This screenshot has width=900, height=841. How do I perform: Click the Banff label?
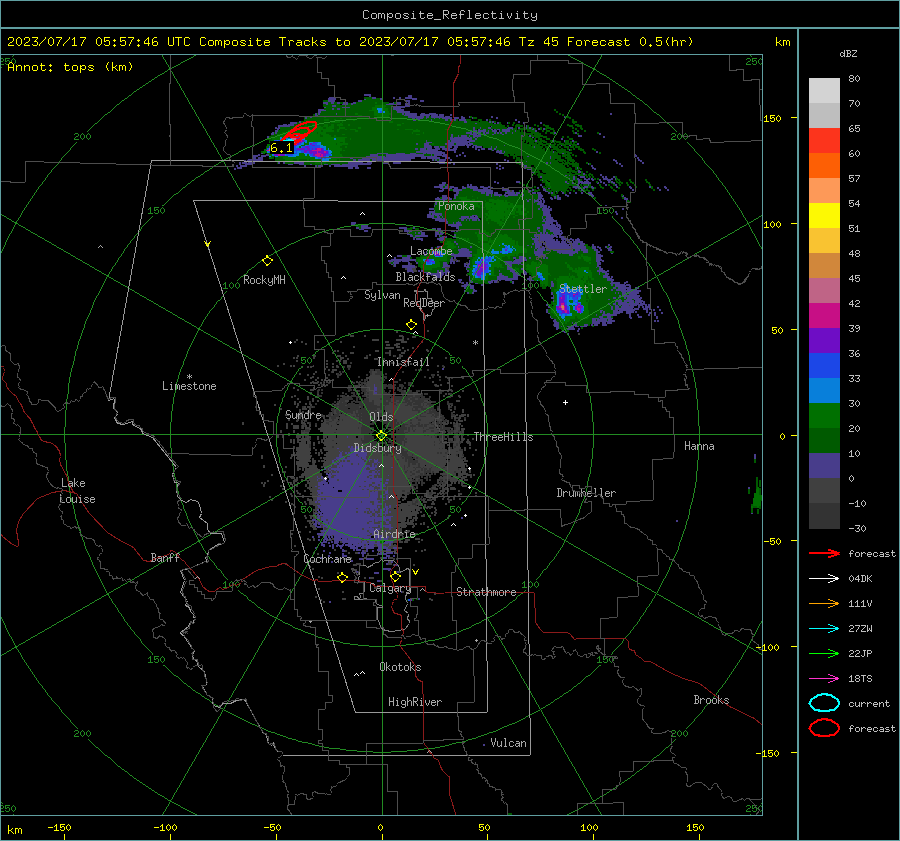(x=165, y=557)
